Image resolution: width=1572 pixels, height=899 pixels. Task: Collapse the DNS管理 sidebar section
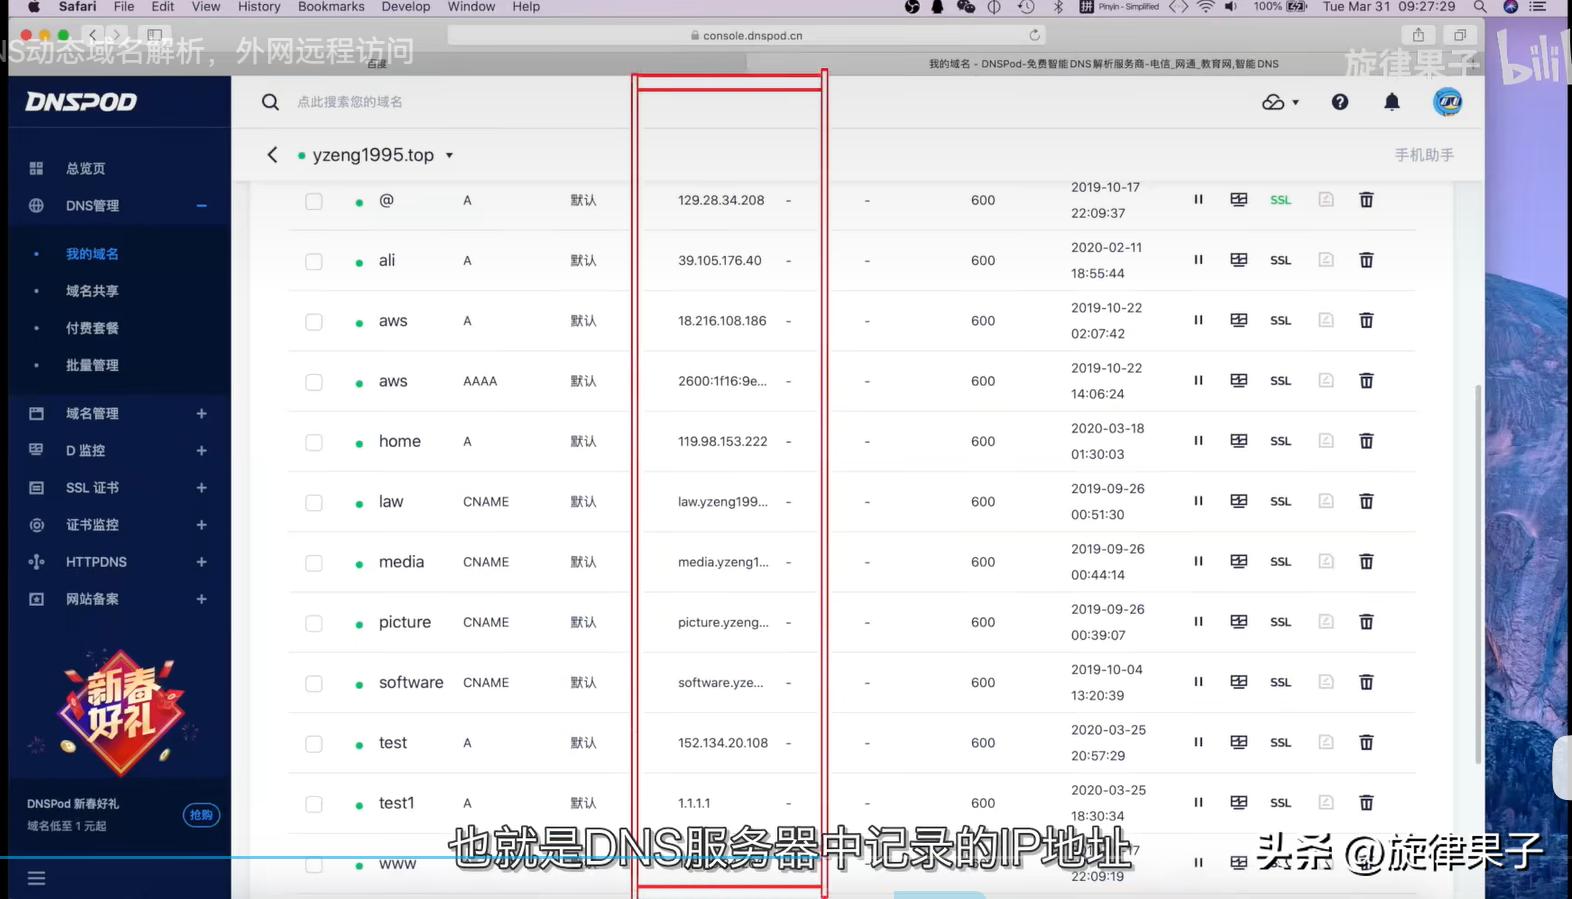point(201,206)
